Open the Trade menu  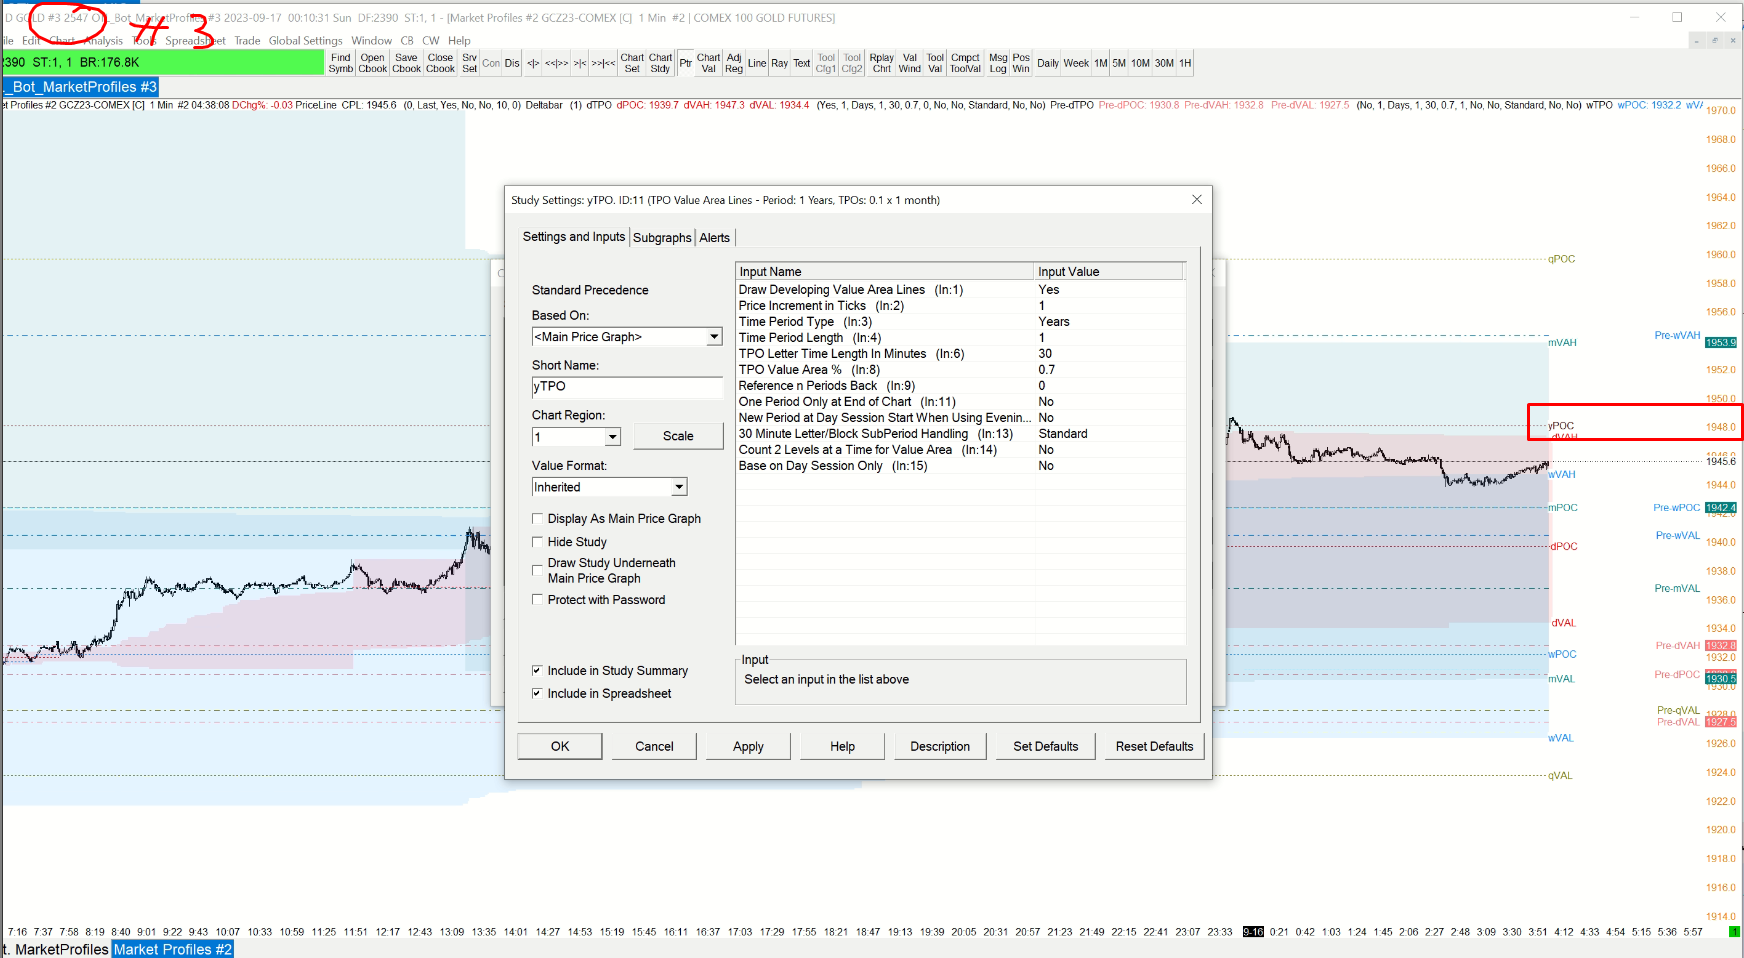[x=247, y=41]
